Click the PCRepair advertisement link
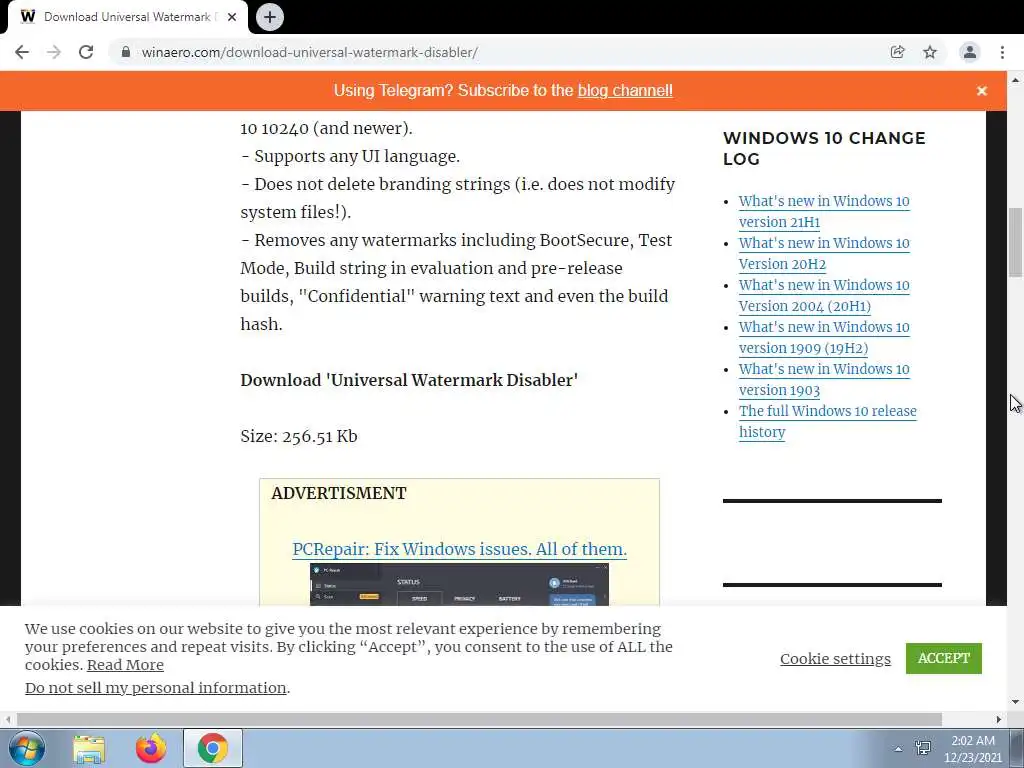Image resolution: width=1024 pixels, height=768 pixels. [x=459, y=549]
